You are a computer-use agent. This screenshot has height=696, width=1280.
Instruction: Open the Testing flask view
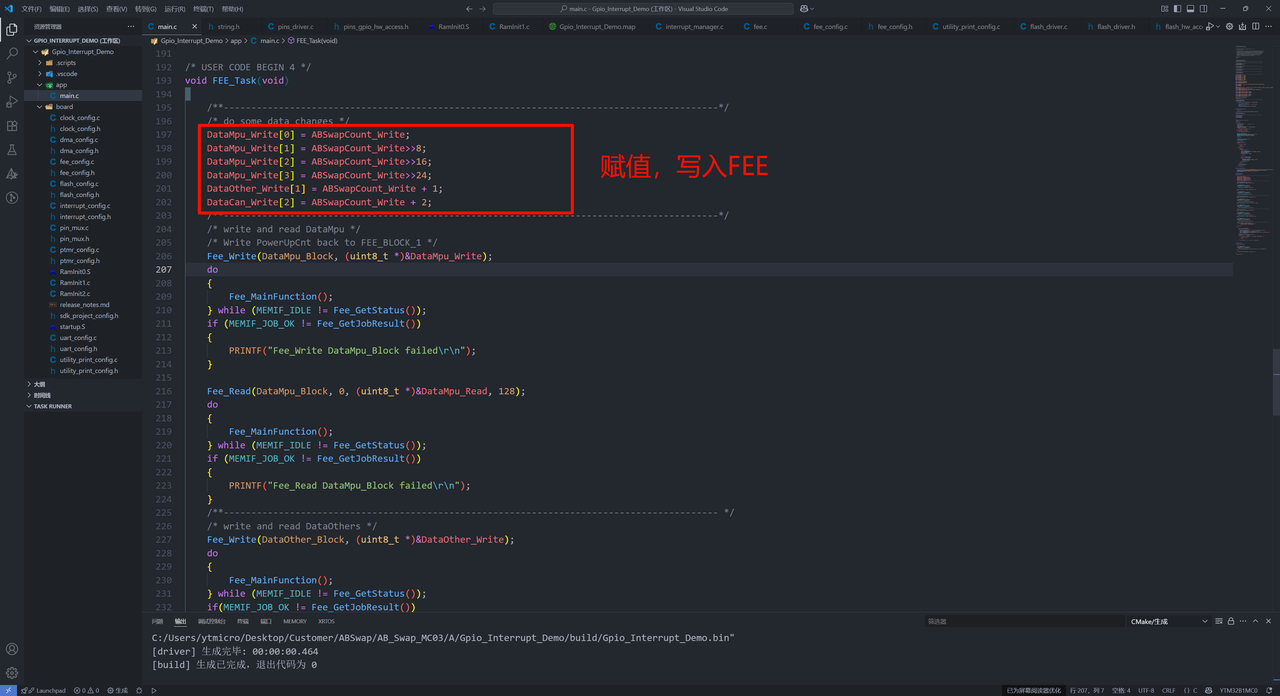pyautogui.click(x=12, y=150)
